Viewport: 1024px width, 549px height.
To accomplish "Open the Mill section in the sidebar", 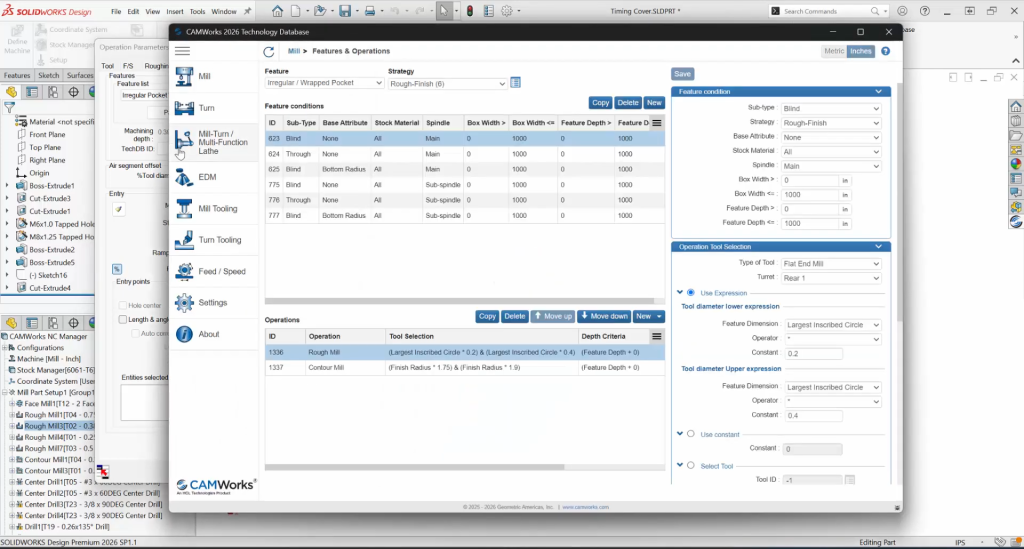I will click(204, 76).
